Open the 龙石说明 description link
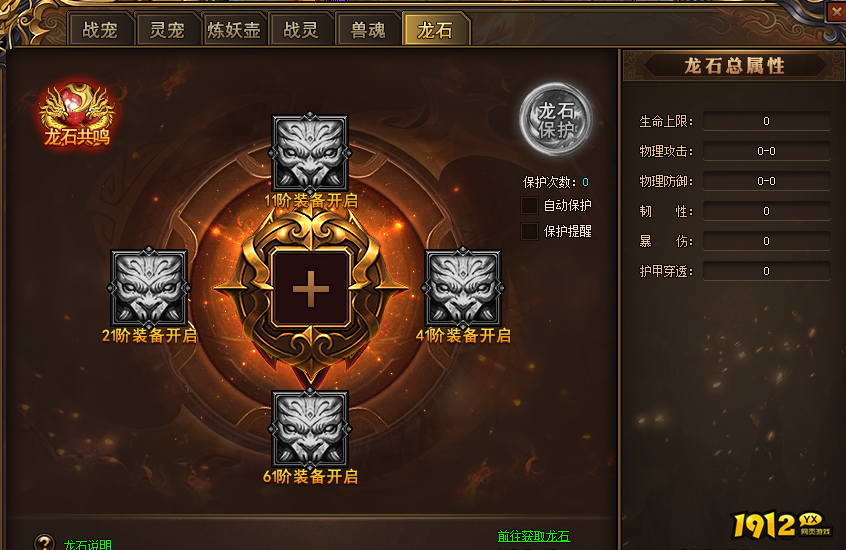Image resolution: width=846 pixels, height=550 pixels. pos(87,544)
